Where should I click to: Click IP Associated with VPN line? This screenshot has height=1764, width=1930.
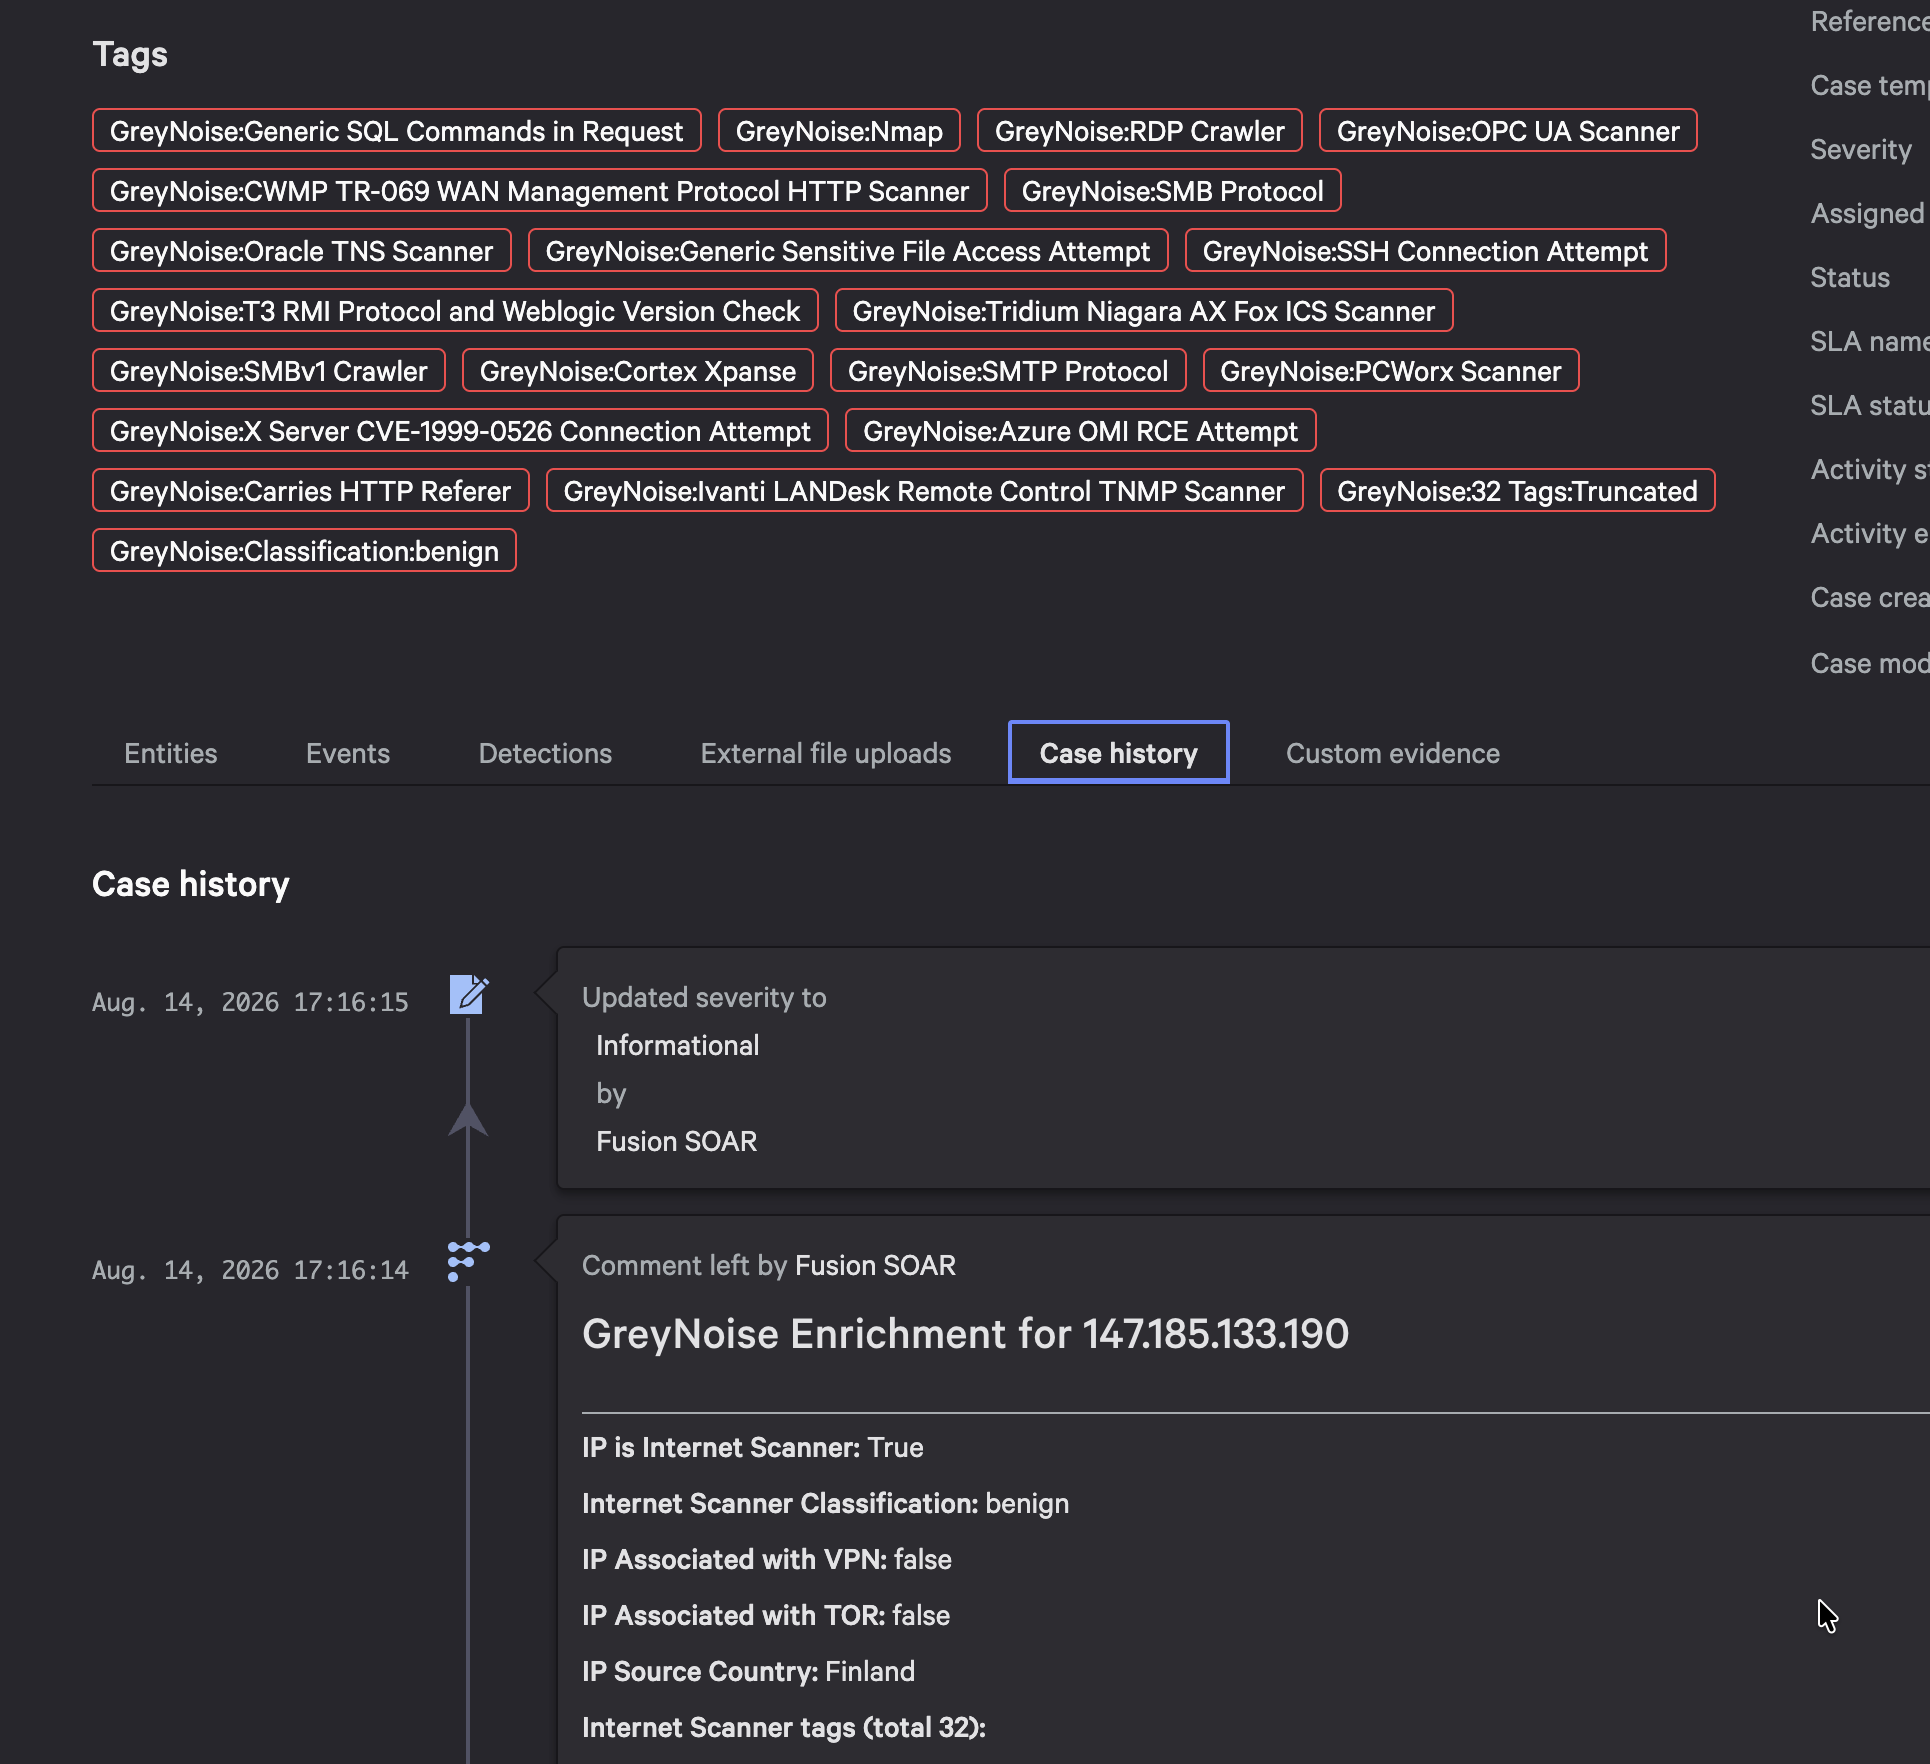tap(767, 1559)
